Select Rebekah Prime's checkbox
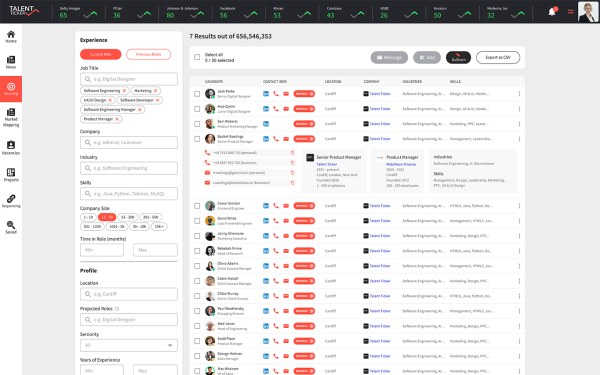 pos(197,251)
